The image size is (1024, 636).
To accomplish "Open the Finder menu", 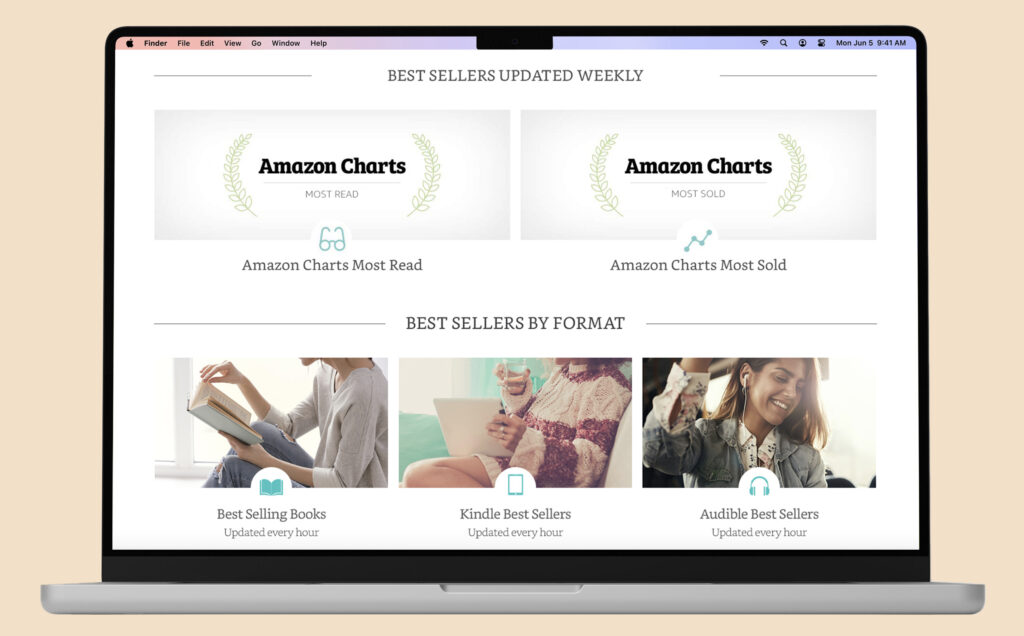I will click(155, 43).
